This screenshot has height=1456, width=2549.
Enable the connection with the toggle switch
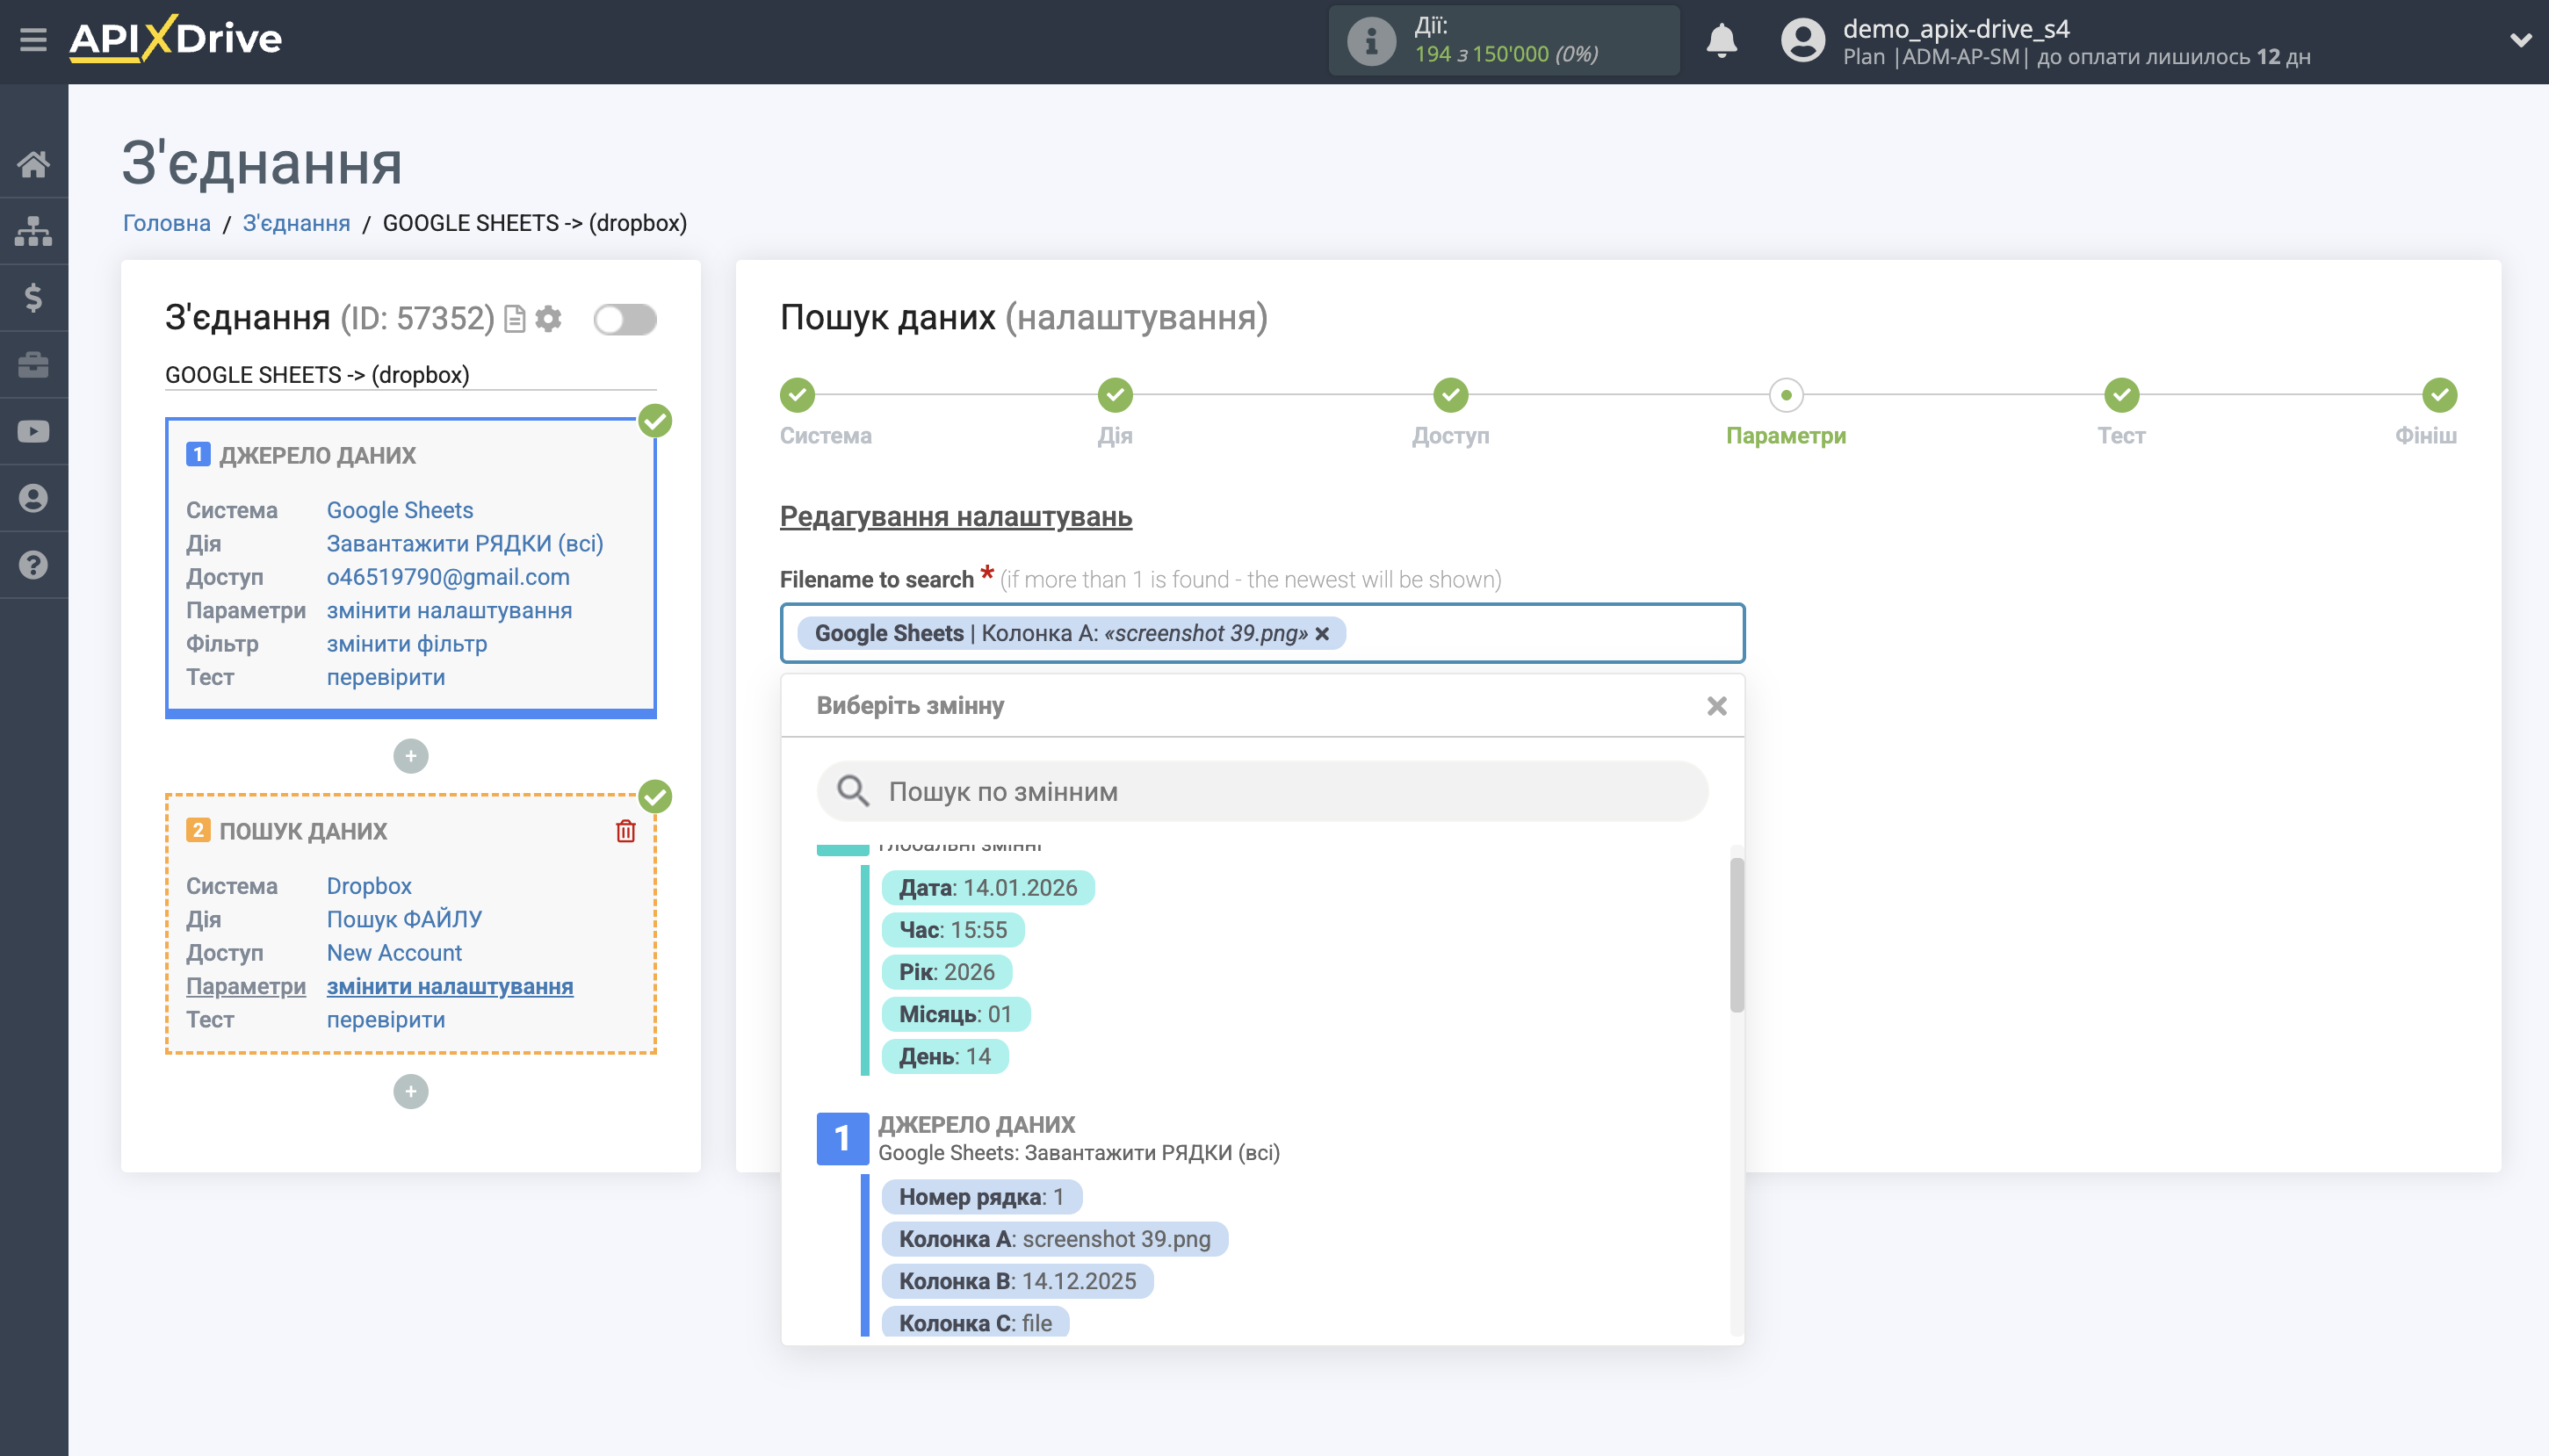click(x=626, y=318)
